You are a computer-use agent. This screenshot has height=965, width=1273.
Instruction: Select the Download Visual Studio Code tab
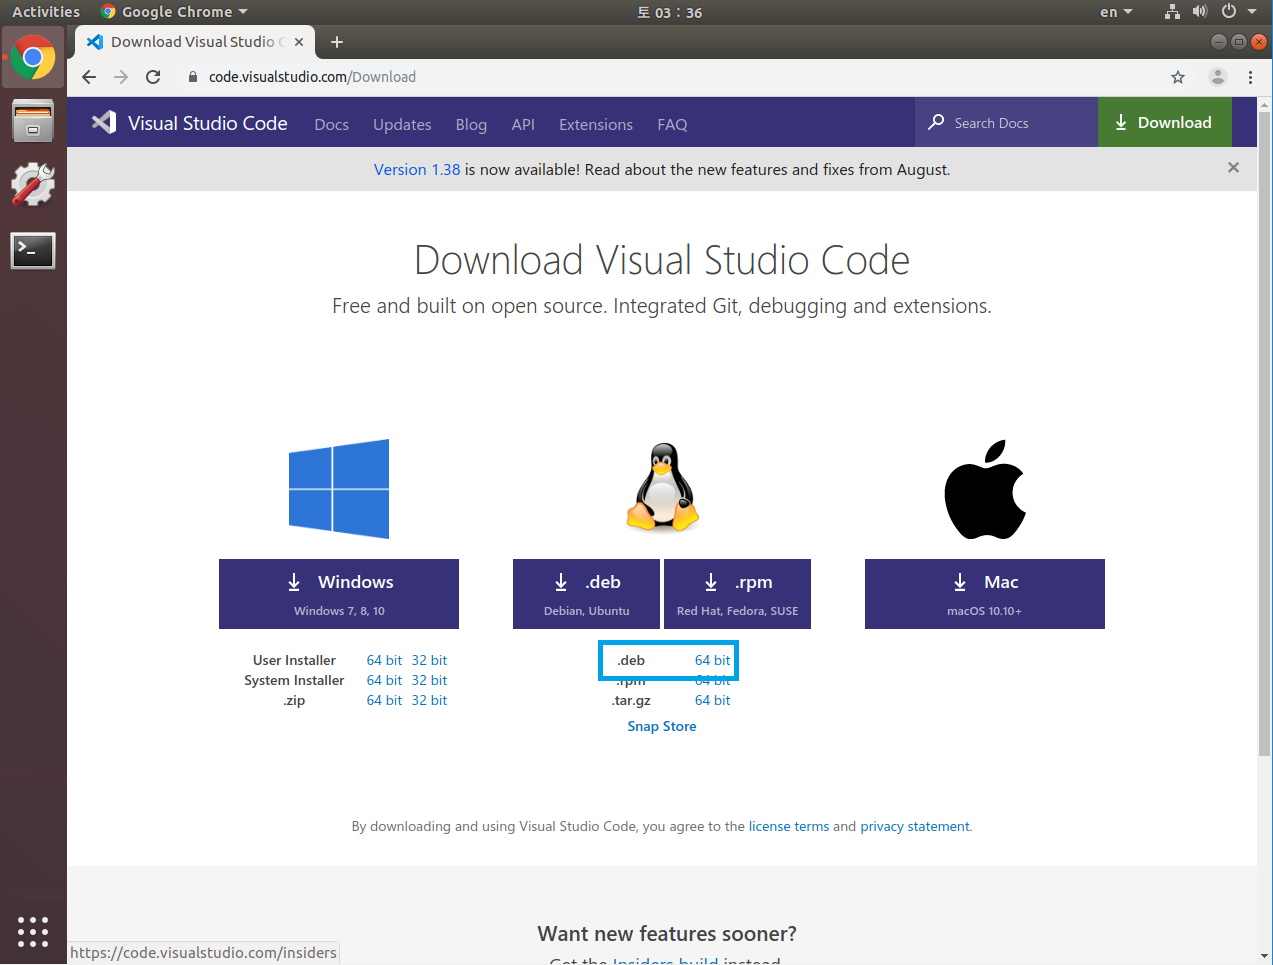coord(195,42)
